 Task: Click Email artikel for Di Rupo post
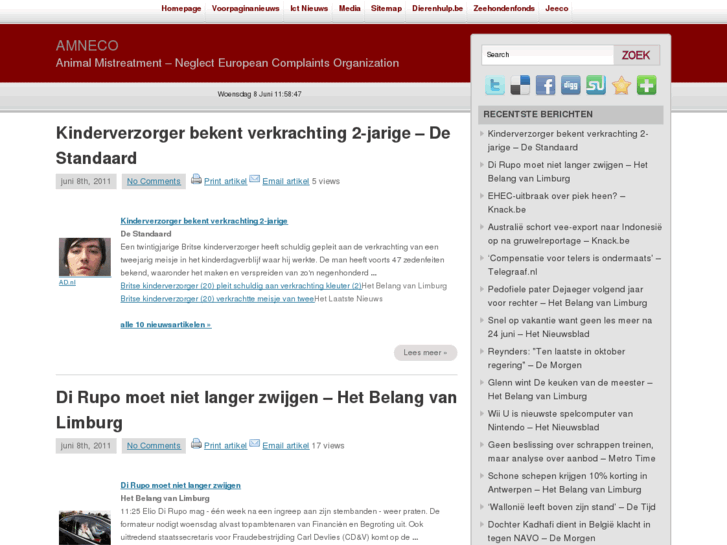click(286, 446)
